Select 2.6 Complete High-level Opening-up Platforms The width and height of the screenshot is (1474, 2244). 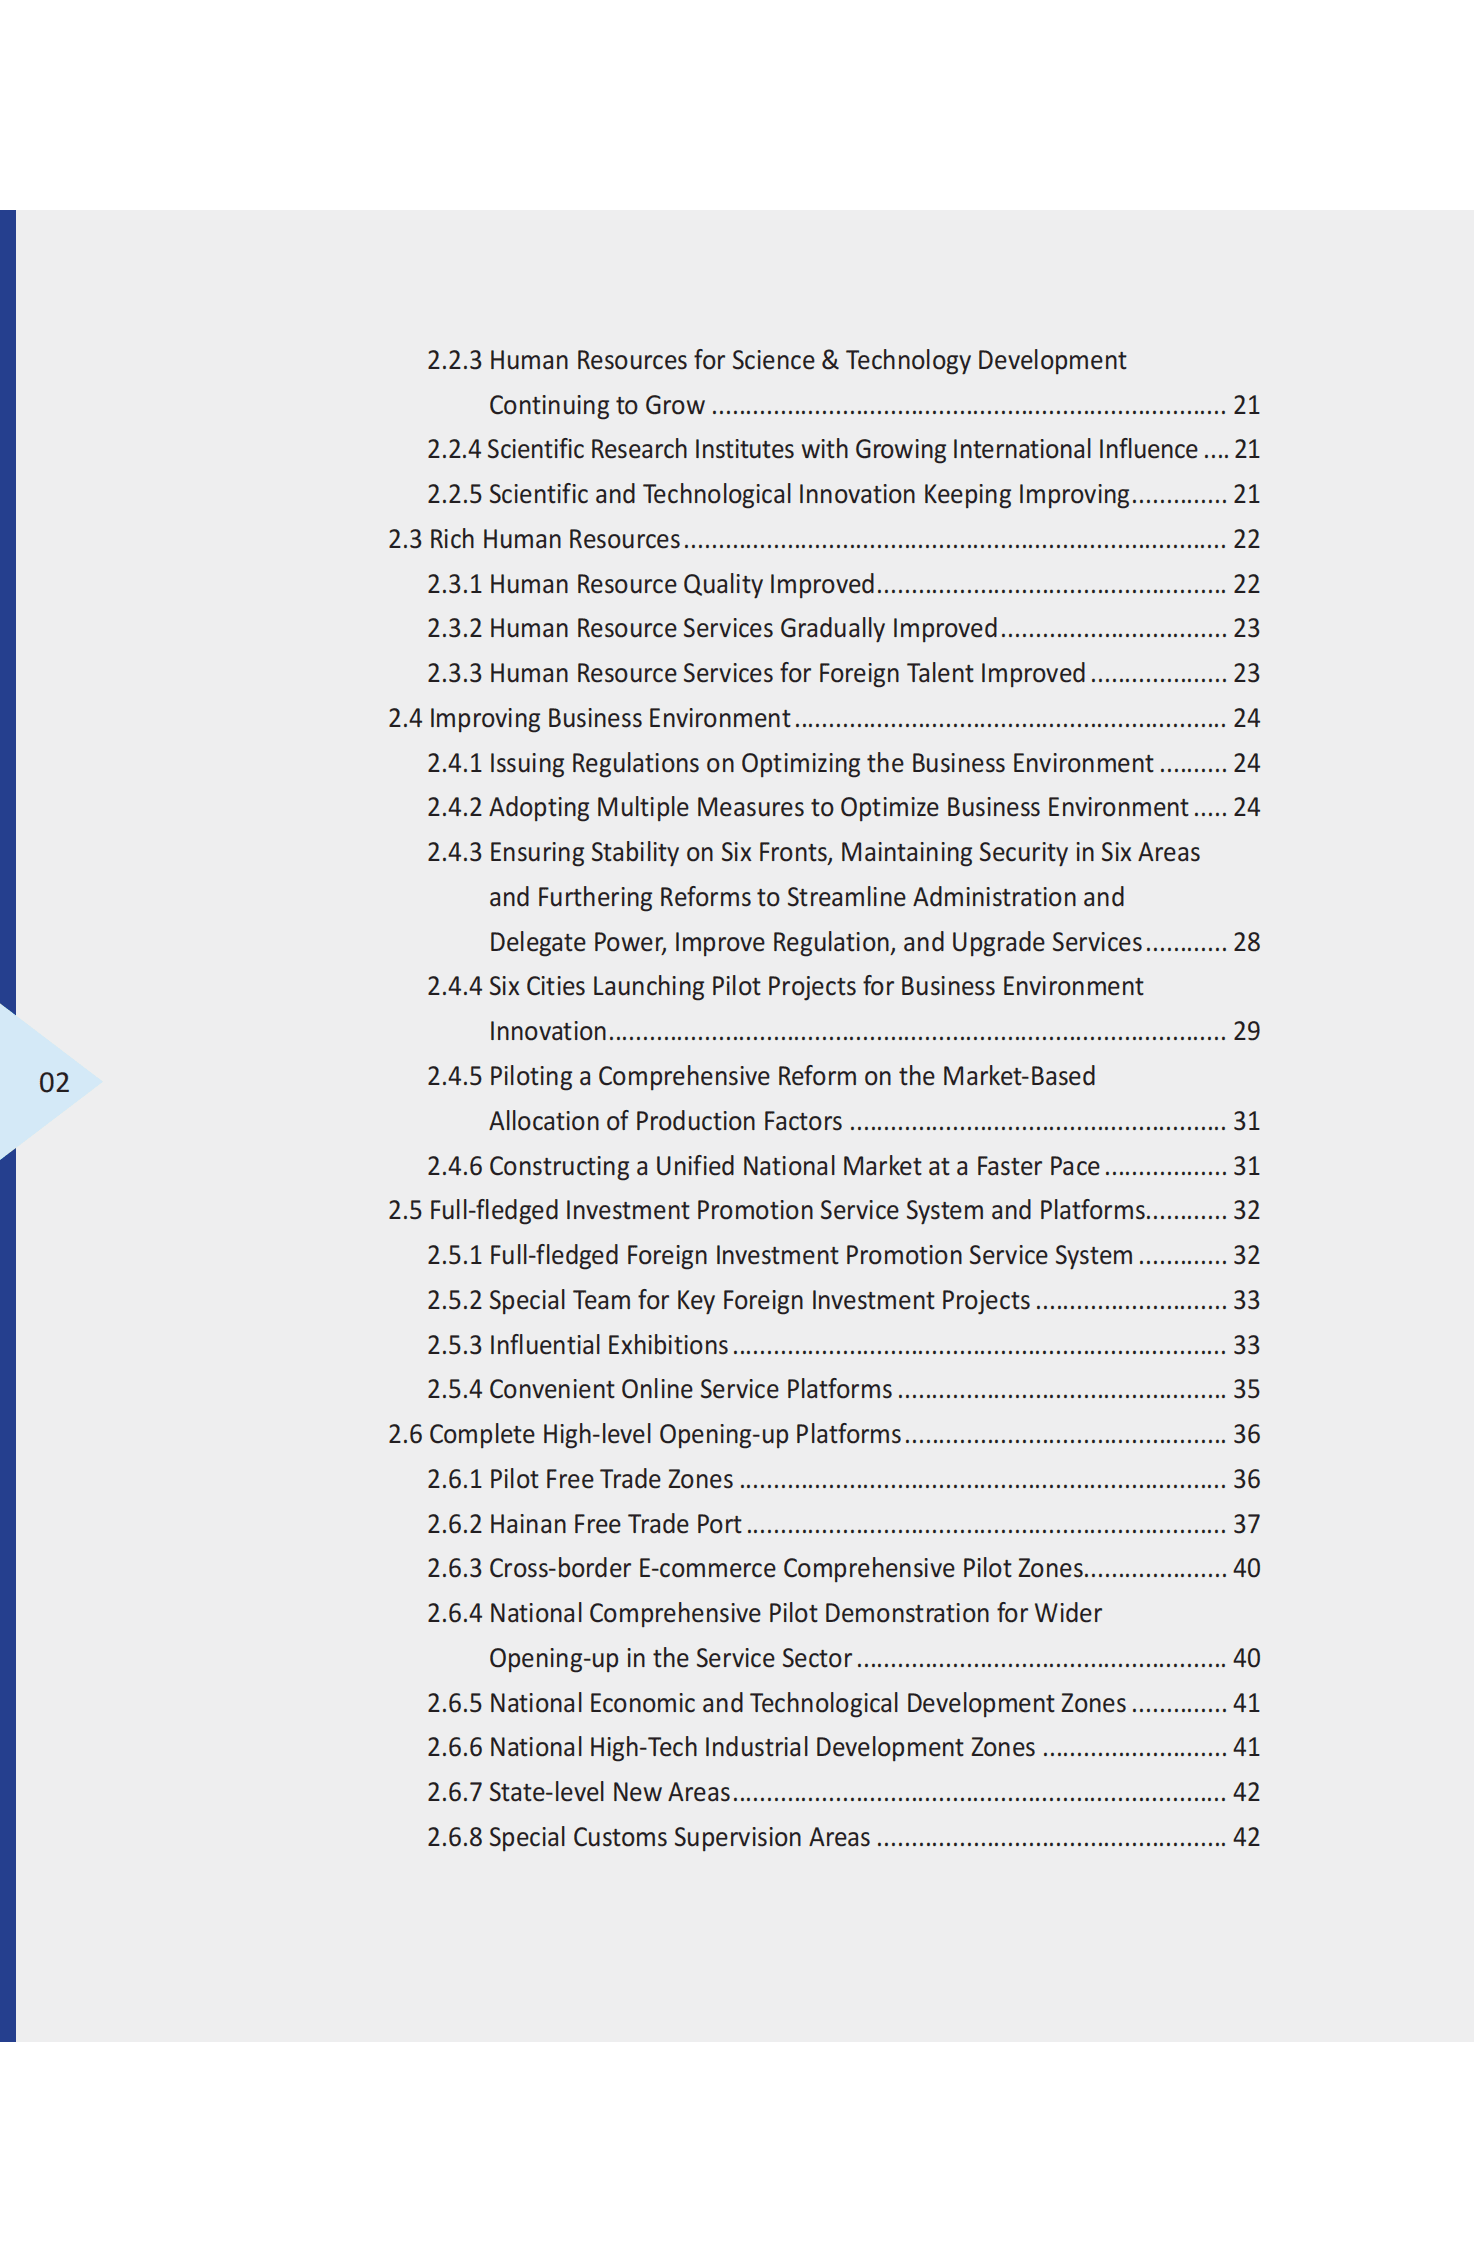coord(644,1434)
